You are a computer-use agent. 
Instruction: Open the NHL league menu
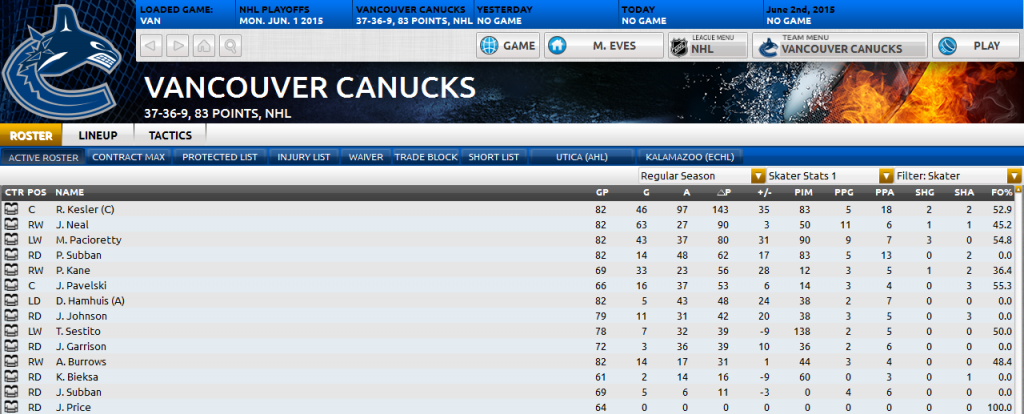708,46
